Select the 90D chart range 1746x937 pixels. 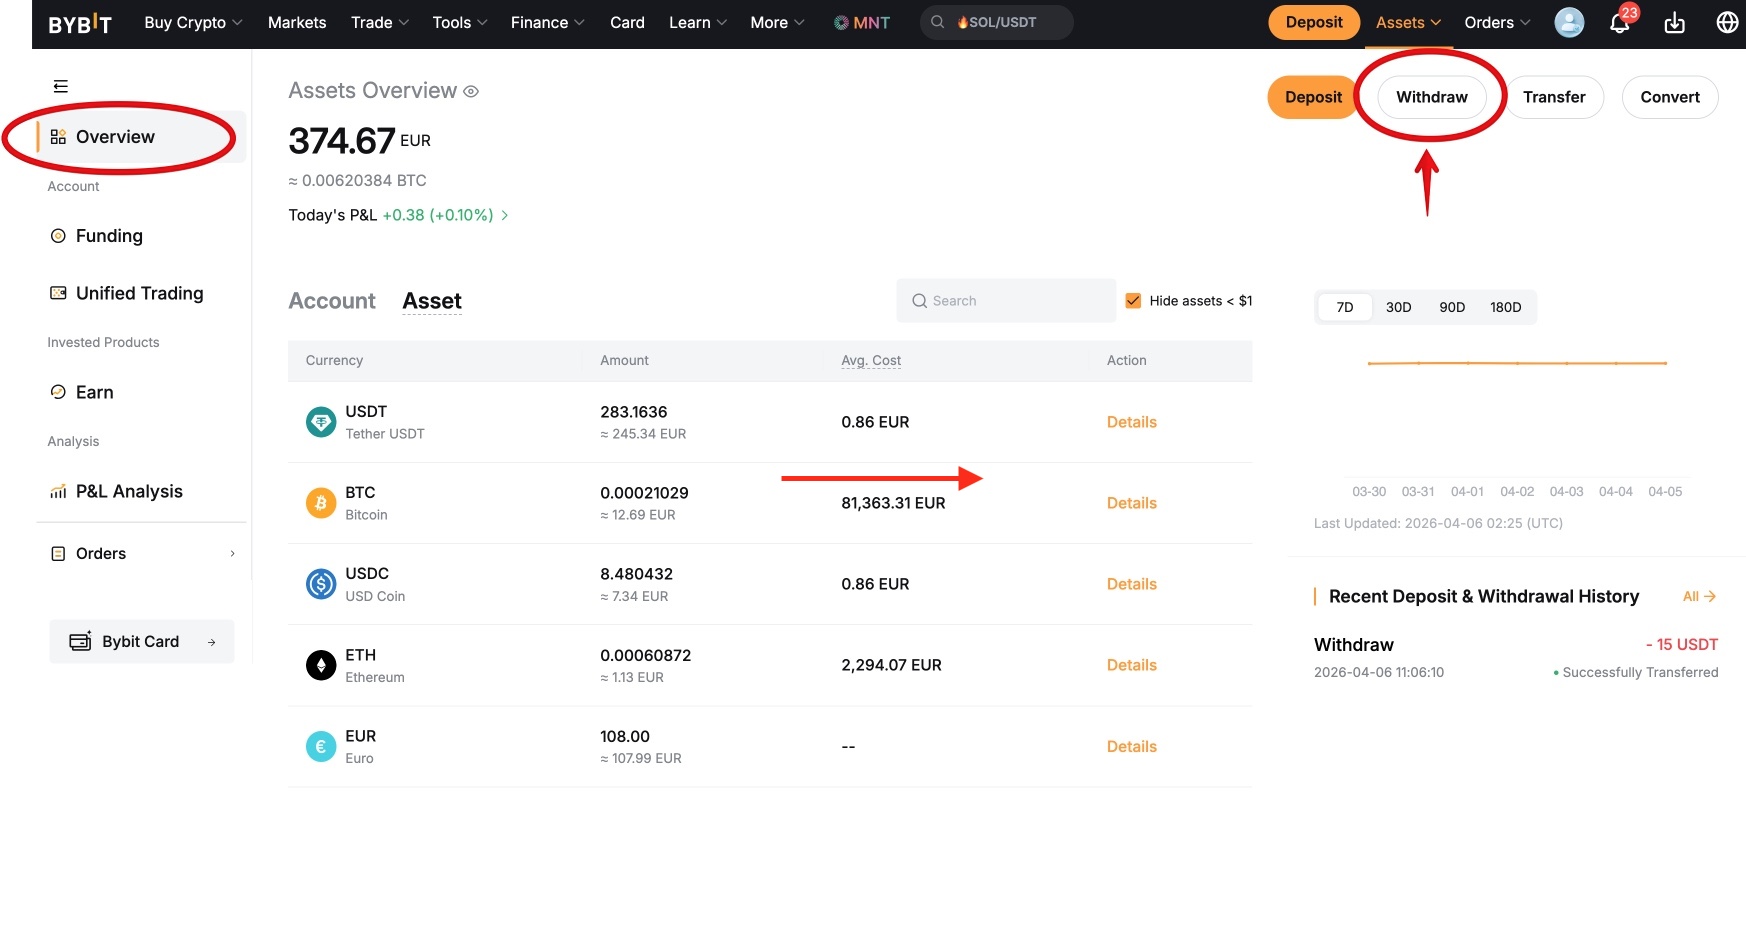1452,307
